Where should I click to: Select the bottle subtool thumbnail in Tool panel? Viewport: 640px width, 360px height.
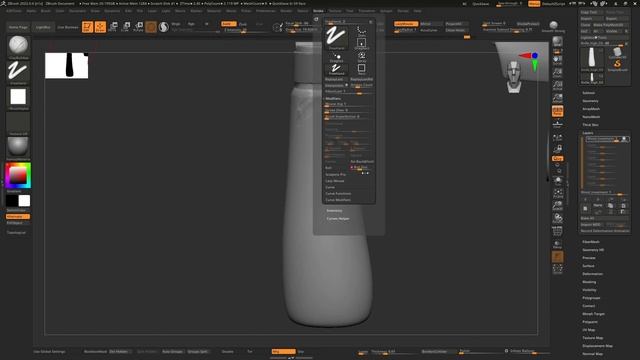[591, 58]
